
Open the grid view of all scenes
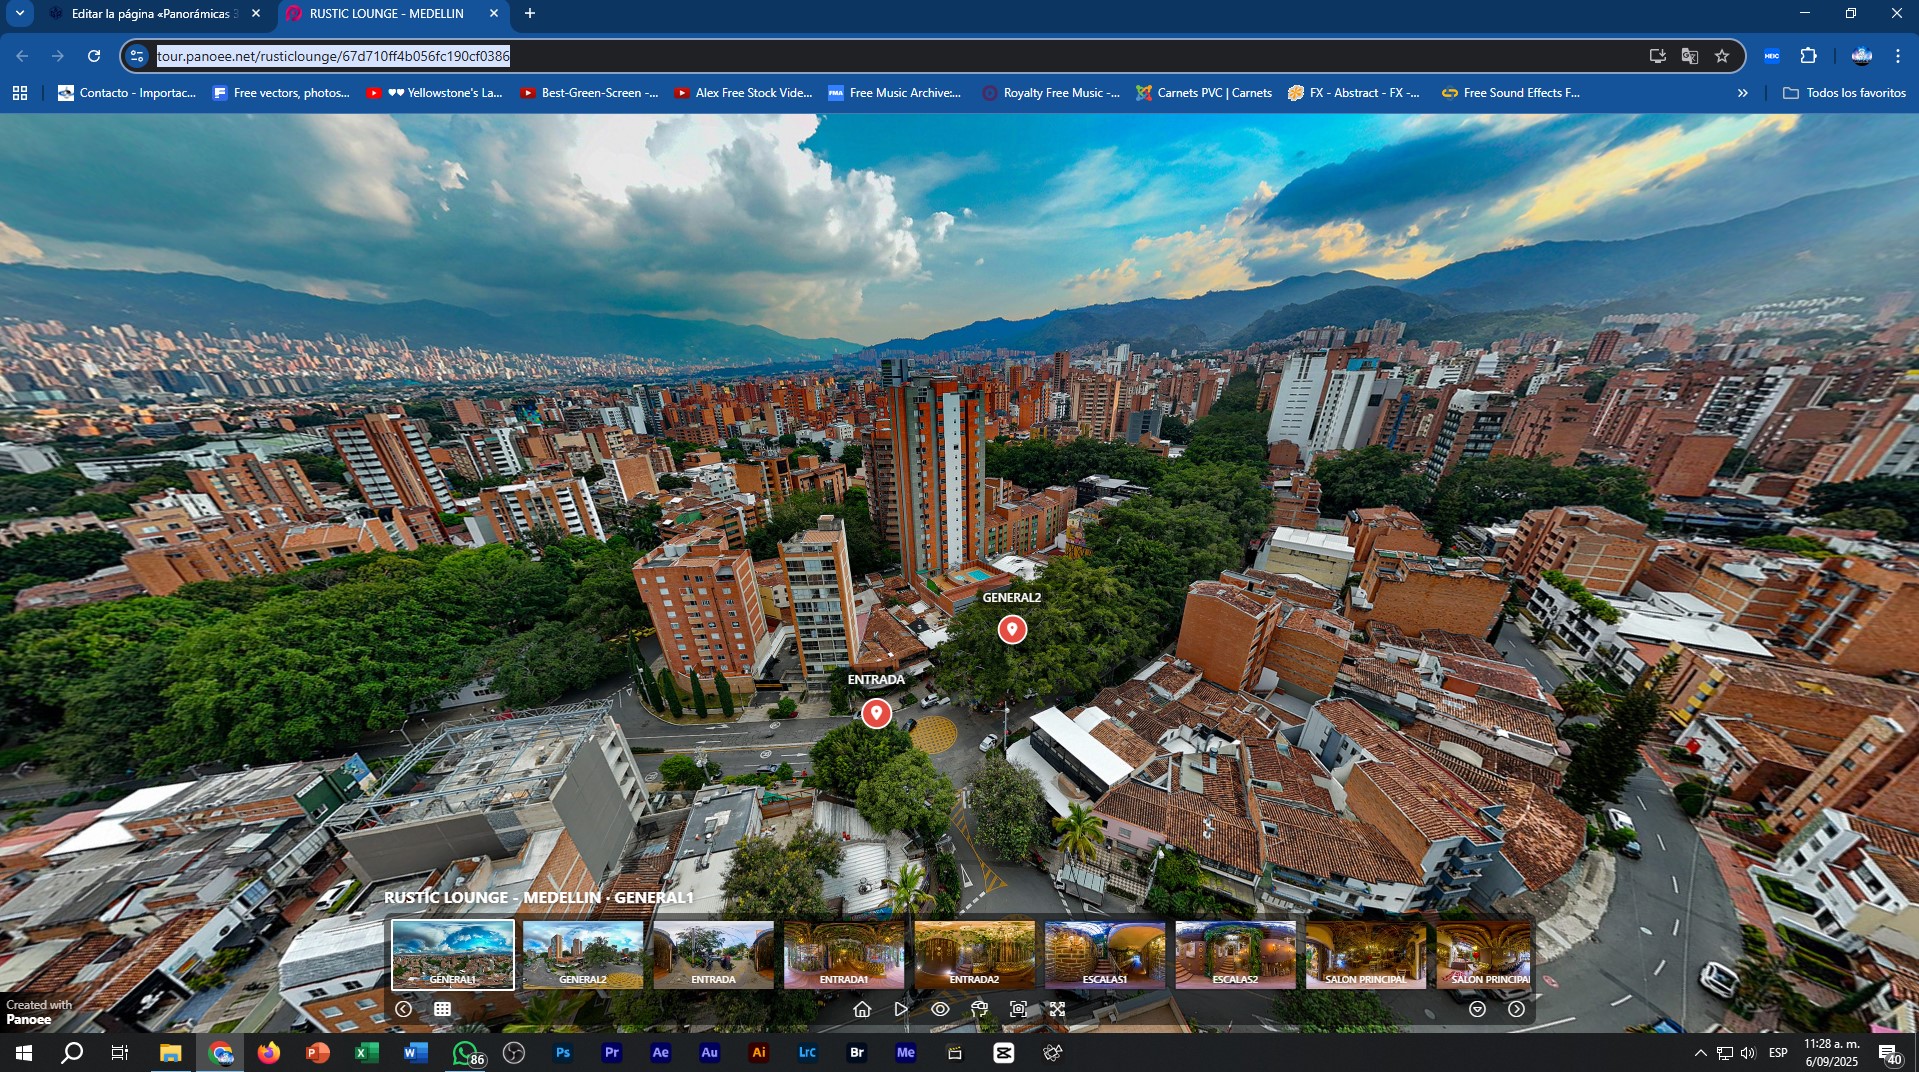tap(442, 1009)
